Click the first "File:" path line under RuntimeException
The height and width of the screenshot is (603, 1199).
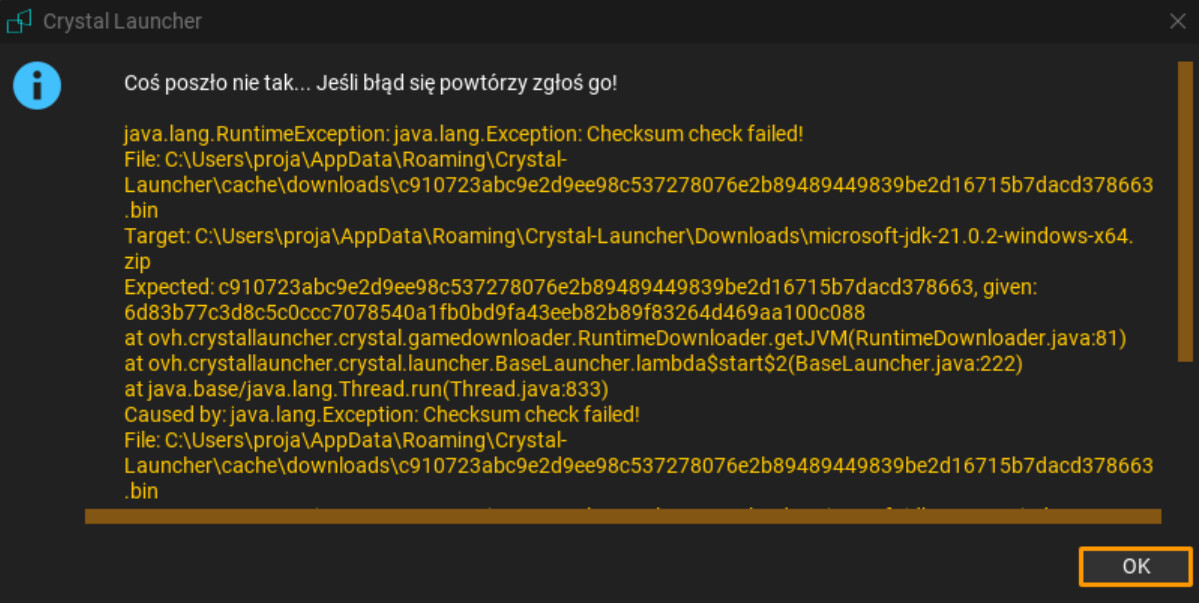pyautogui.click(x=345, y=159)
